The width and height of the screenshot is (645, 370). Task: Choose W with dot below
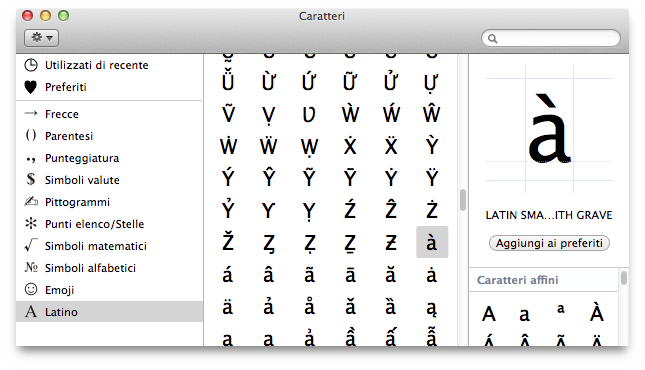point(309,147)
